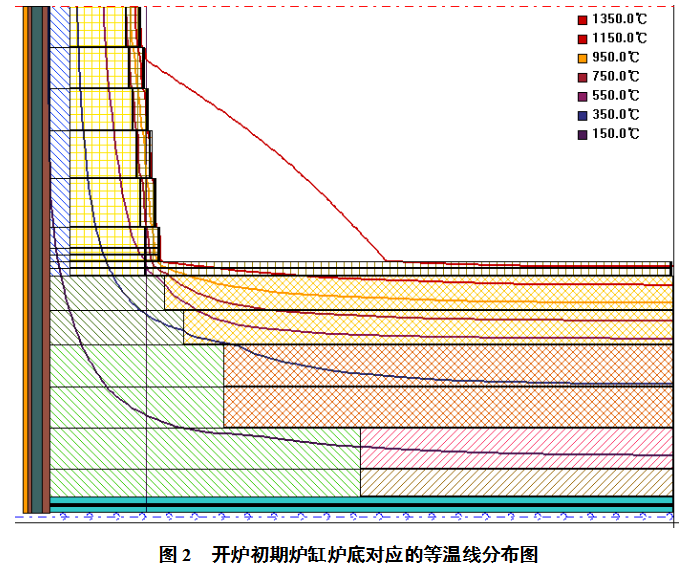Select the 150.0℃ legend label
Viewport: 698px width, 572px height.
pyautogui.click(x=616, y=134)
